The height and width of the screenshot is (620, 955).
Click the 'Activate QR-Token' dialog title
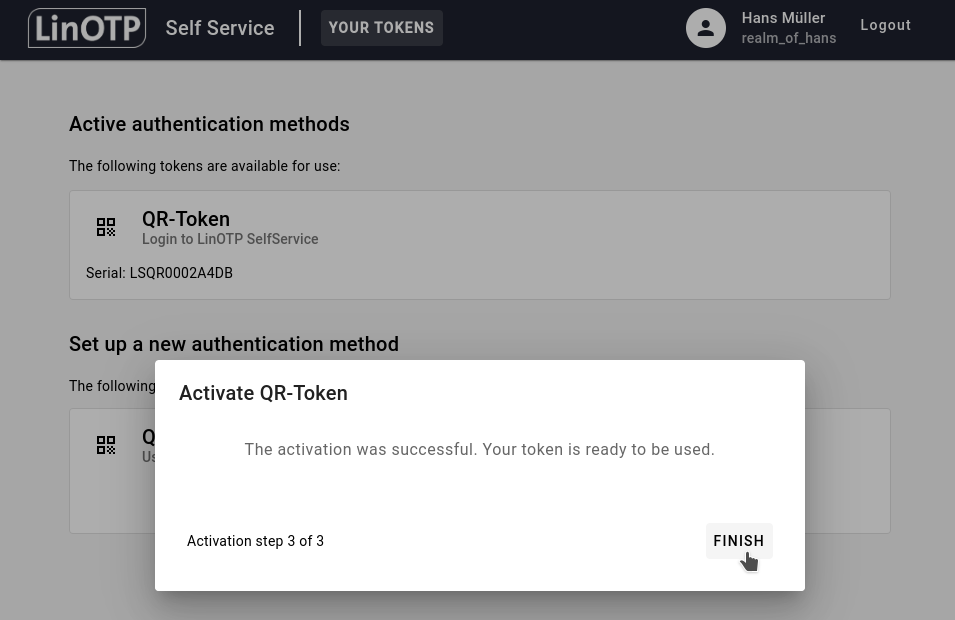point(263,393)
